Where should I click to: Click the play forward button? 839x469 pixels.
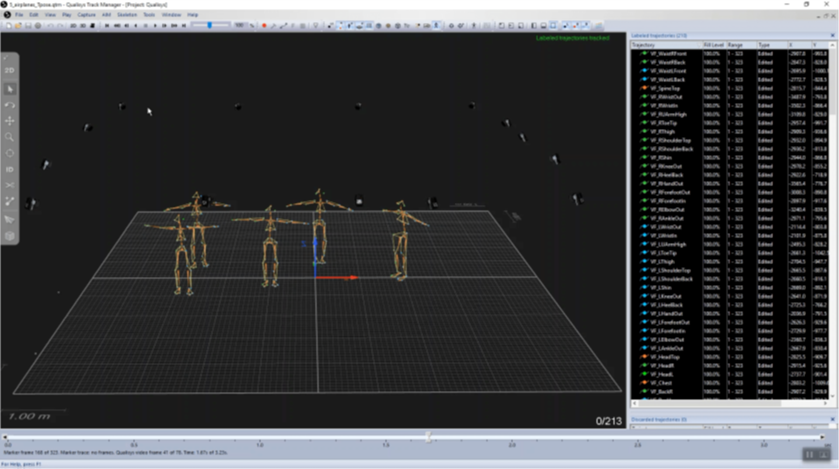click(x=155, y=26)
